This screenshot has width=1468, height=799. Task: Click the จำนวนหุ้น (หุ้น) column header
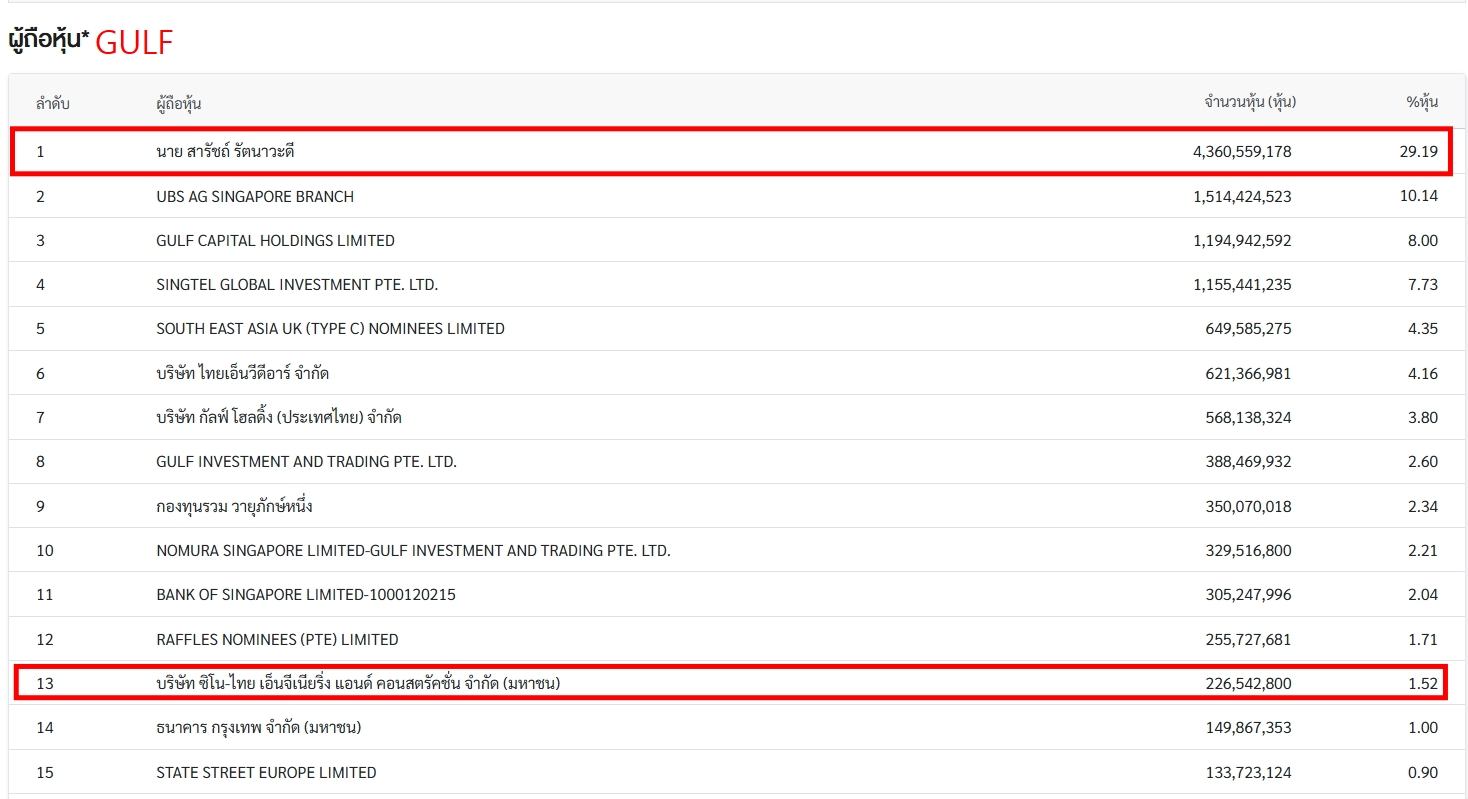1250,102
